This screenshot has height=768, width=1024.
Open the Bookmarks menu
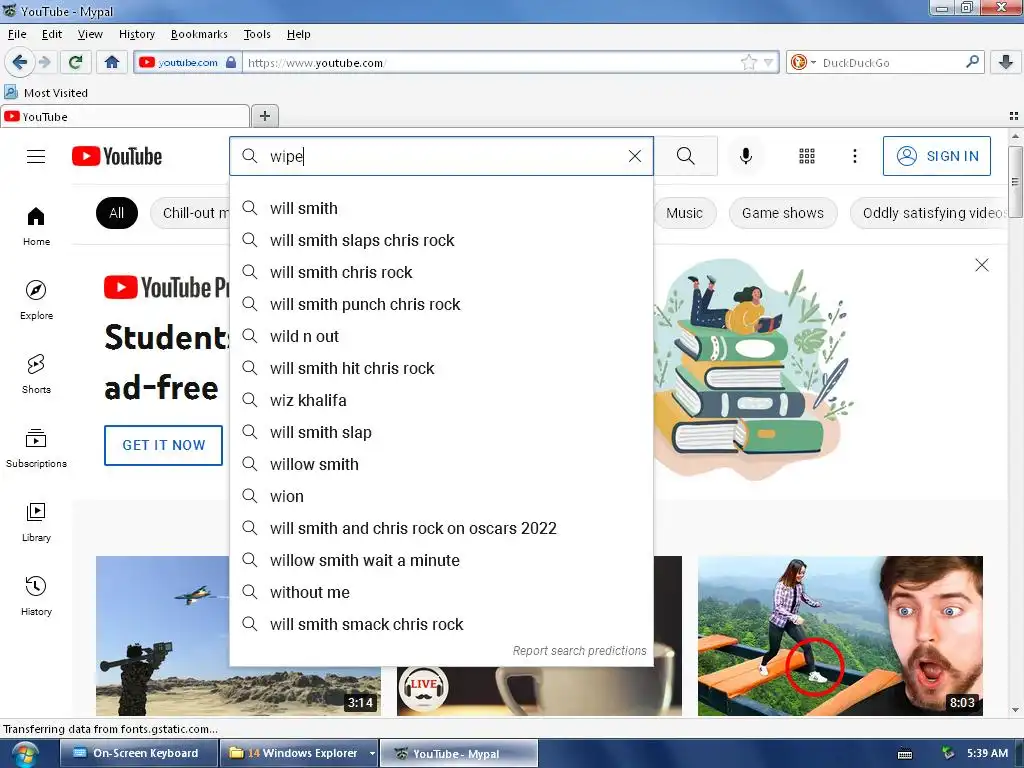click(199, 34)
